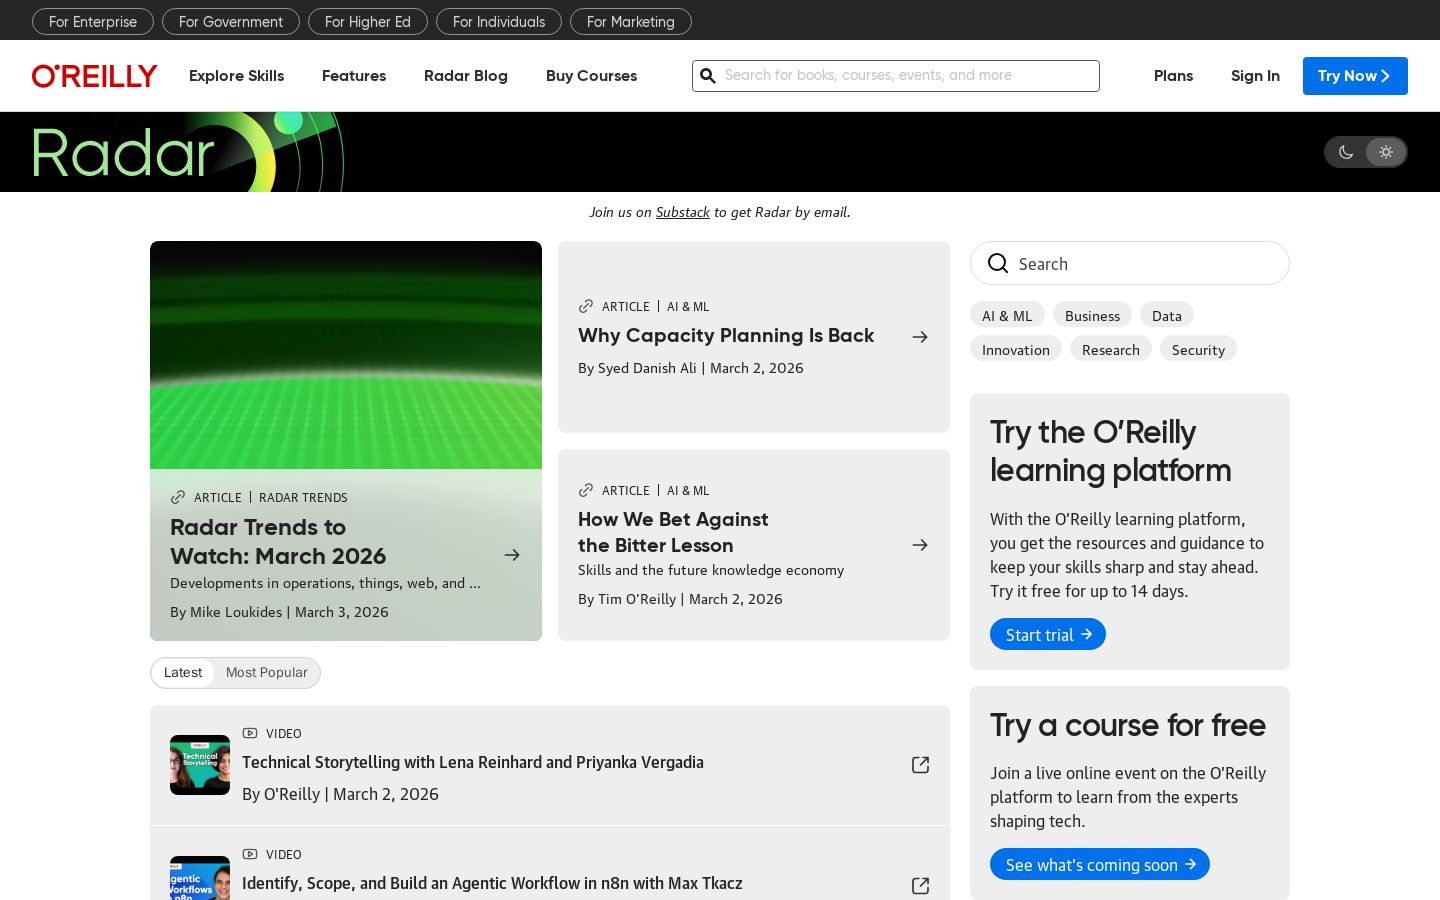This screenshot has width=1440, height=900.
Task: Switch to light mode sun icon
Action: click(x=1386, y=152)
